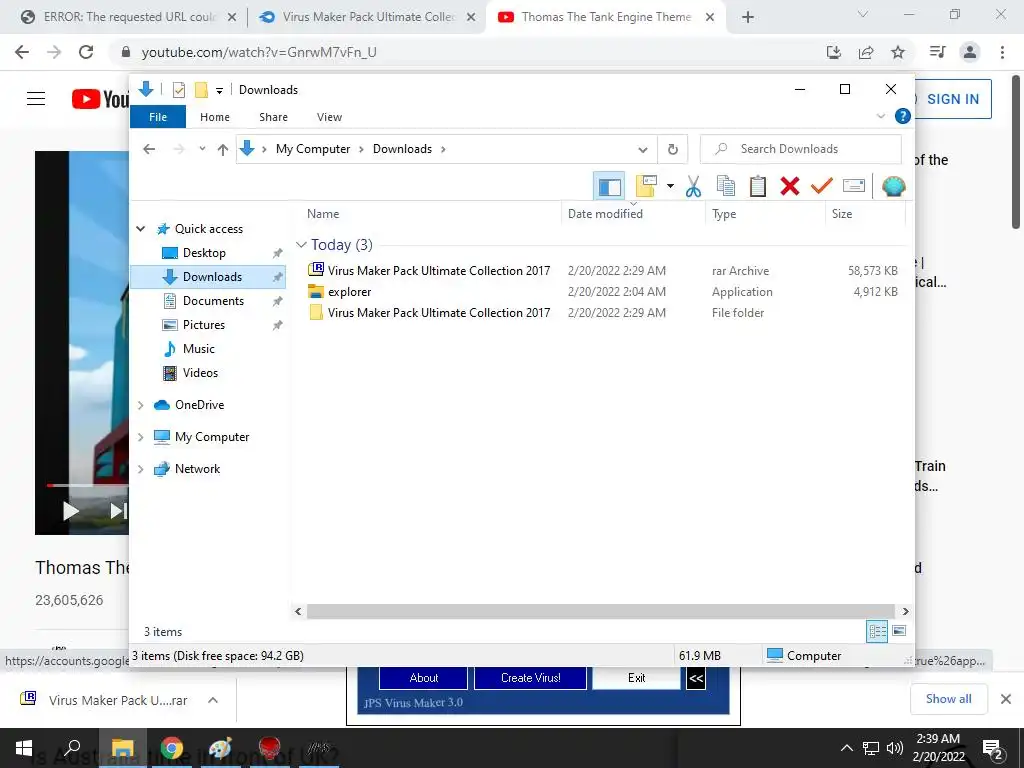
Task: Click the scroll right arrow in Explorer
Action: pos(905,611)
